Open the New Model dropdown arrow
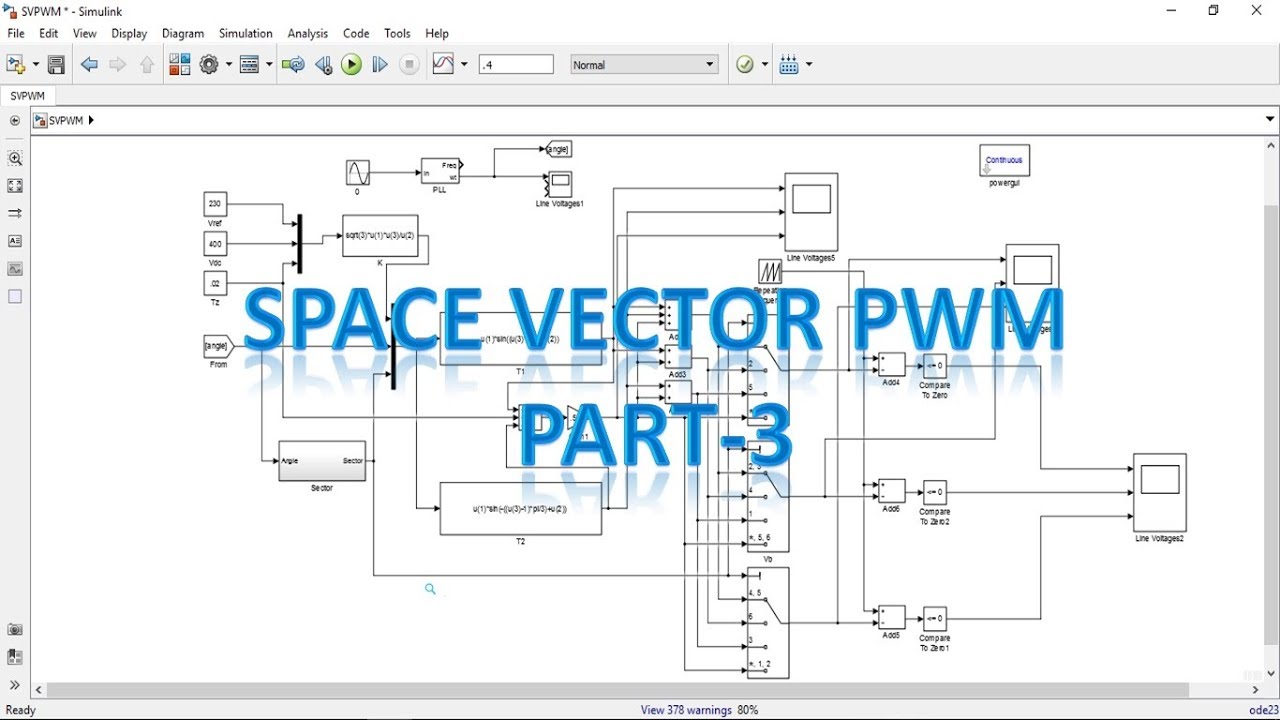Image resolution: width=1280 pixels, height=720 pixels. [36, 65]
